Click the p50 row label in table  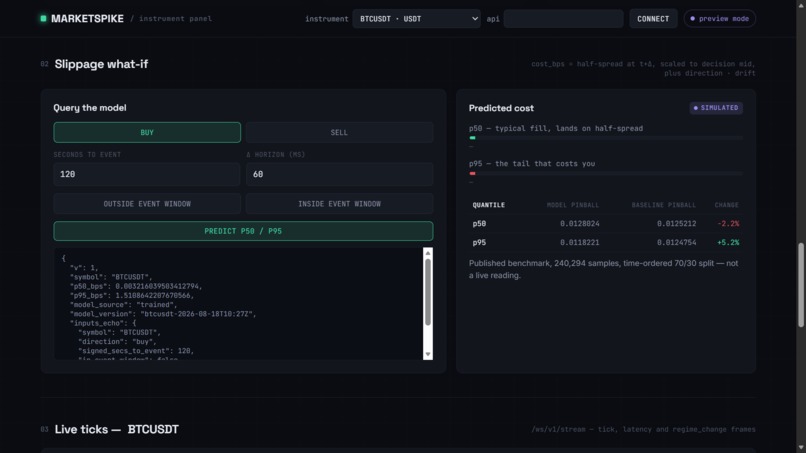point(479,224)
